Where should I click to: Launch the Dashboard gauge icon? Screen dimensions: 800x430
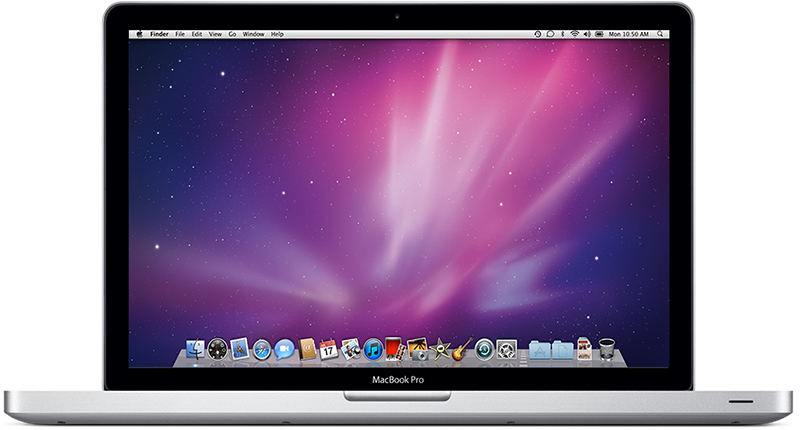(217, 349)
